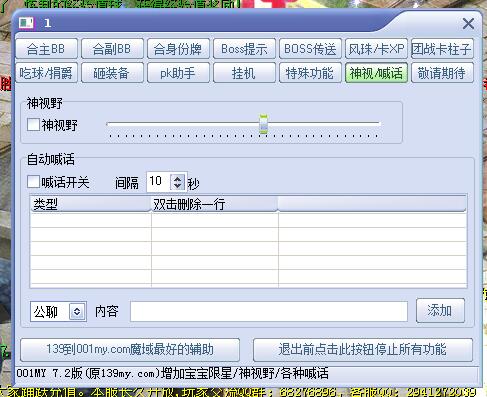The height and width of the screenshot is (397, 487).
Task: Increase the 间隔 seconds with the up arrow
Action: tap(177, 178)
